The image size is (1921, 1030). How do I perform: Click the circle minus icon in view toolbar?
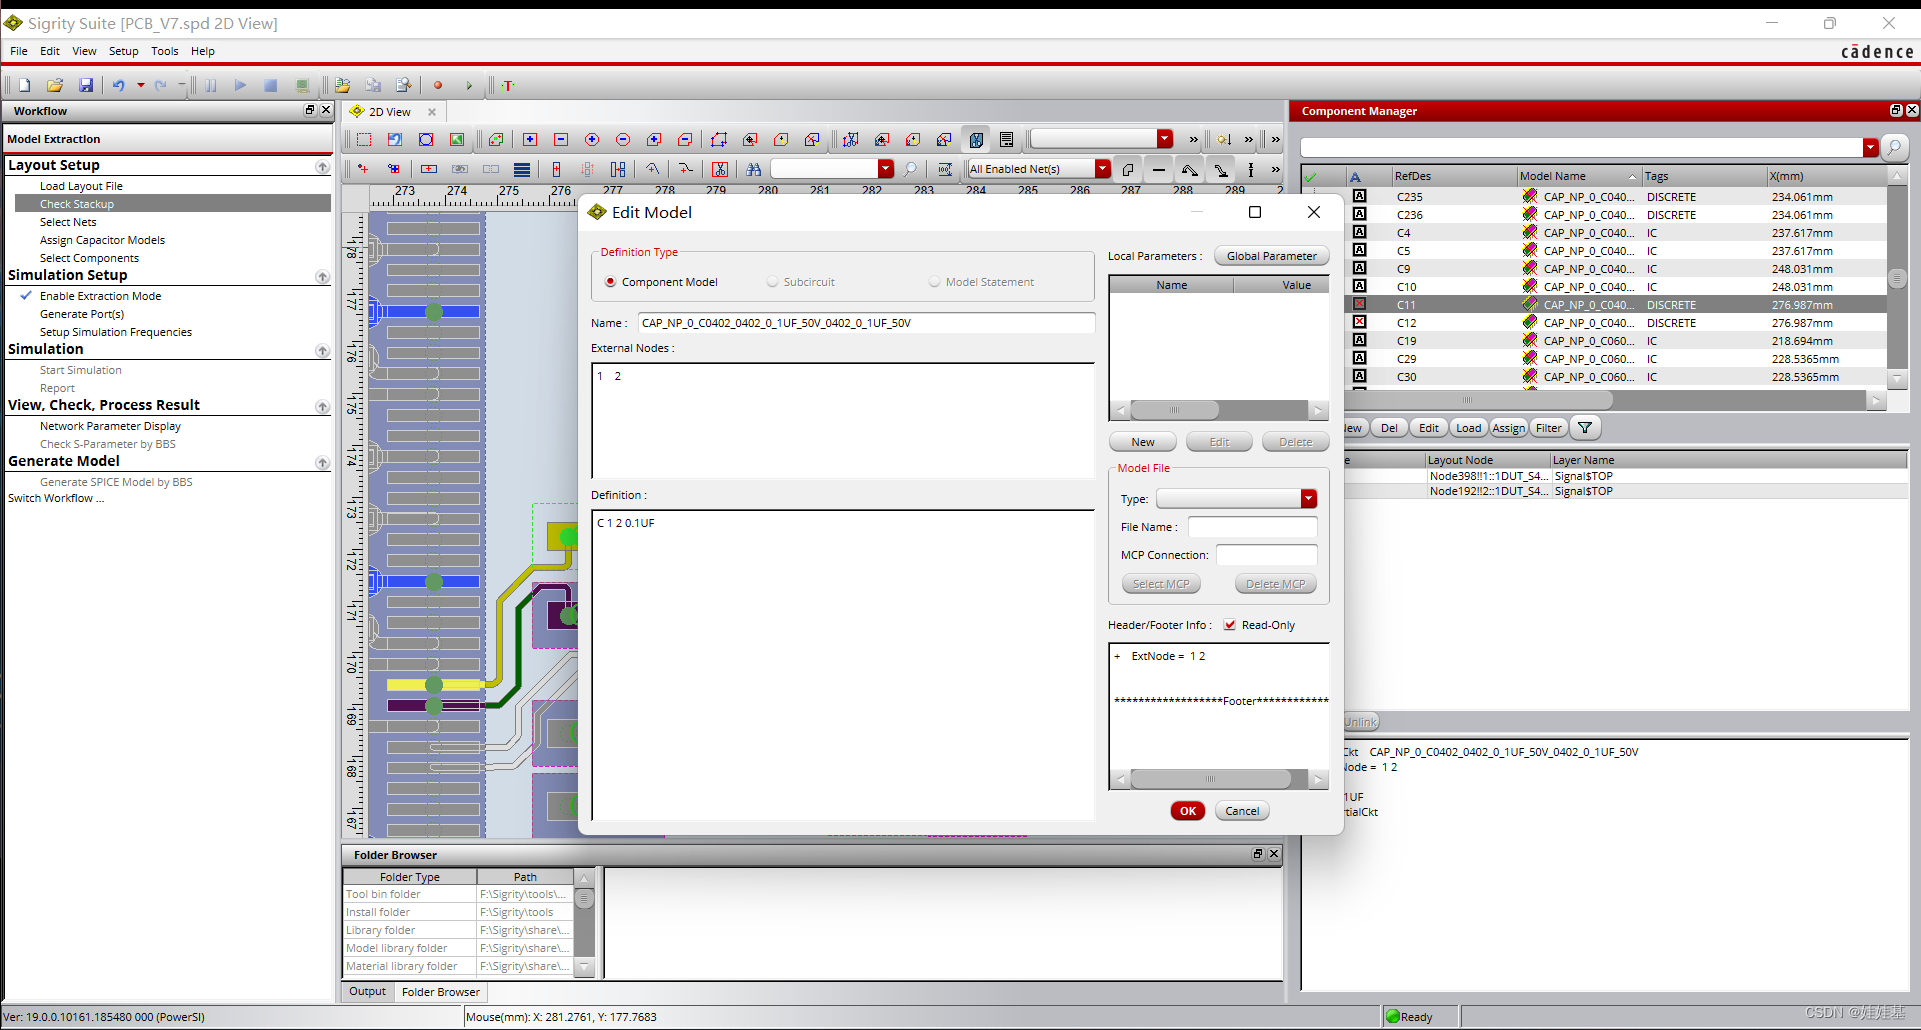623,140
